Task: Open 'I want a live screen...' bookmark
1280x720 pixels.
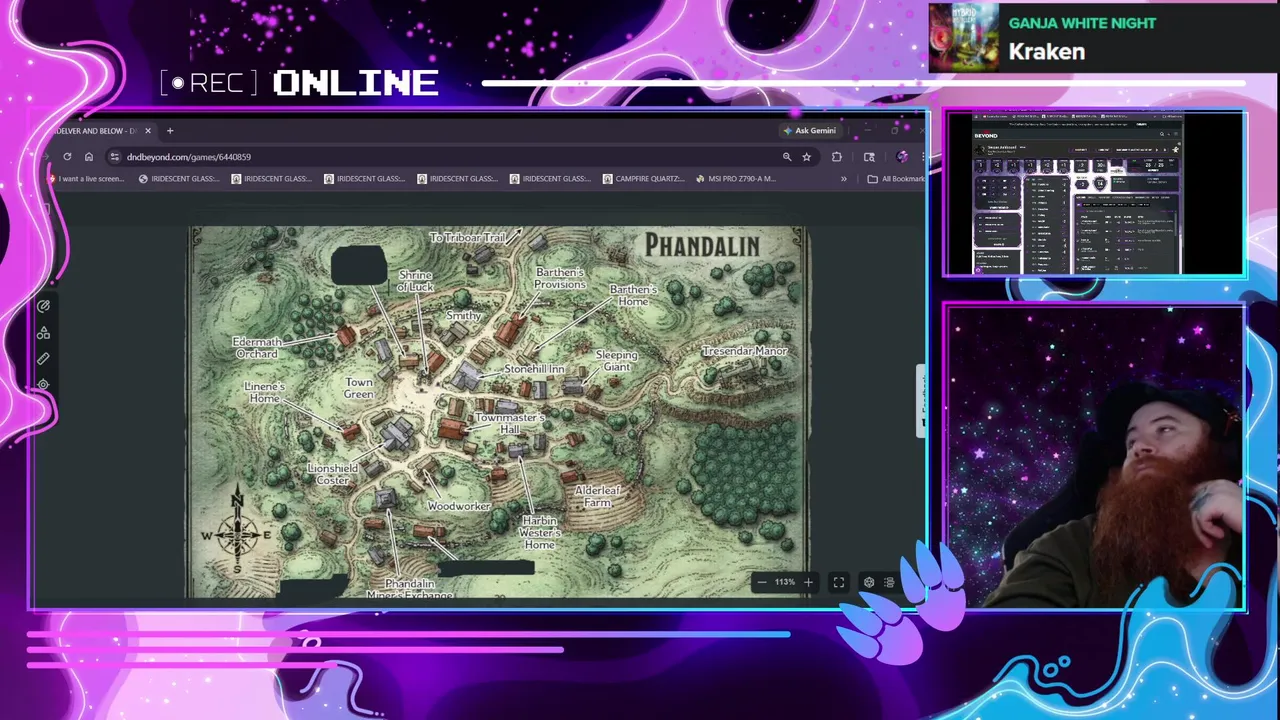Action: [x=86, y=179]
